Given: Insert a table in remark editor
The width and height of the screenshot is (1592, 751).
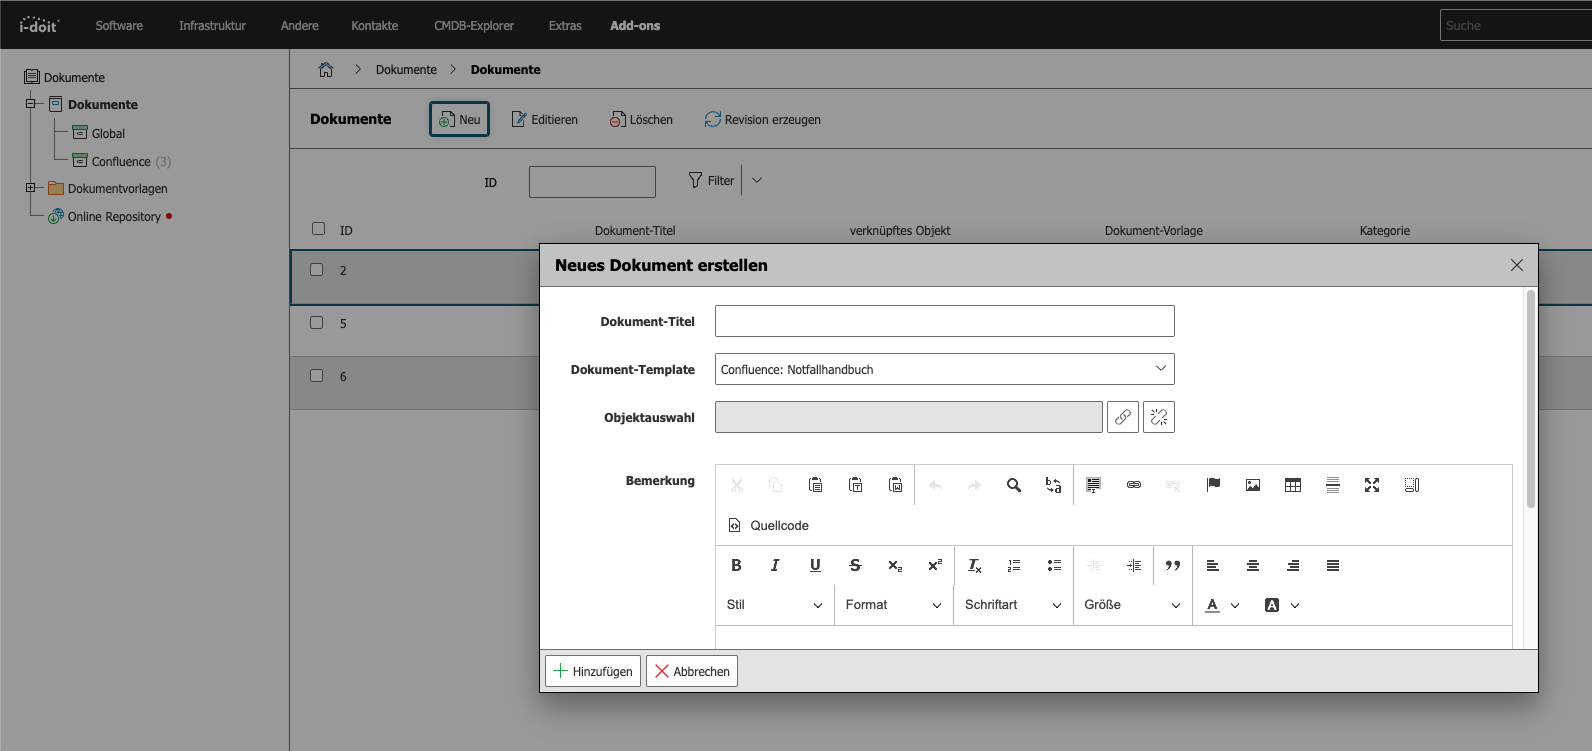Looking at the screenshot, I should click(1292, 485).
